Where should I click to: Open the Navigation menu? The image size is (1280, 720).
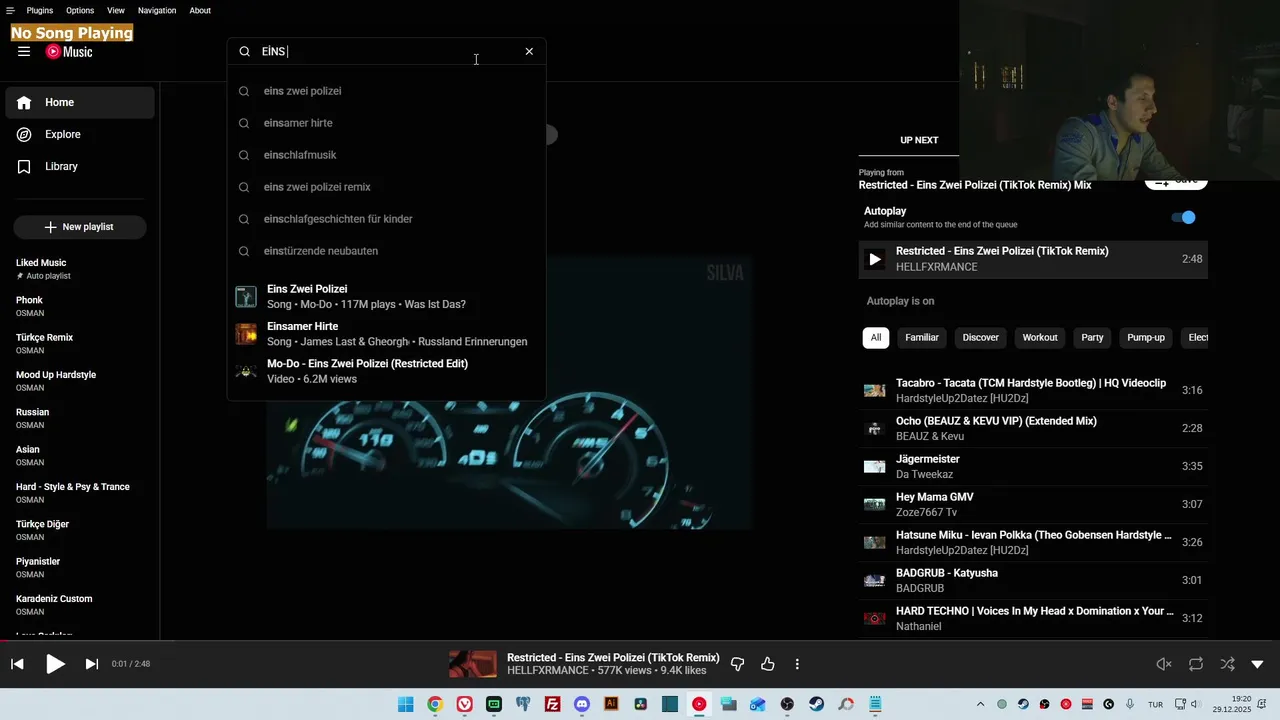(x=157, y=10)
